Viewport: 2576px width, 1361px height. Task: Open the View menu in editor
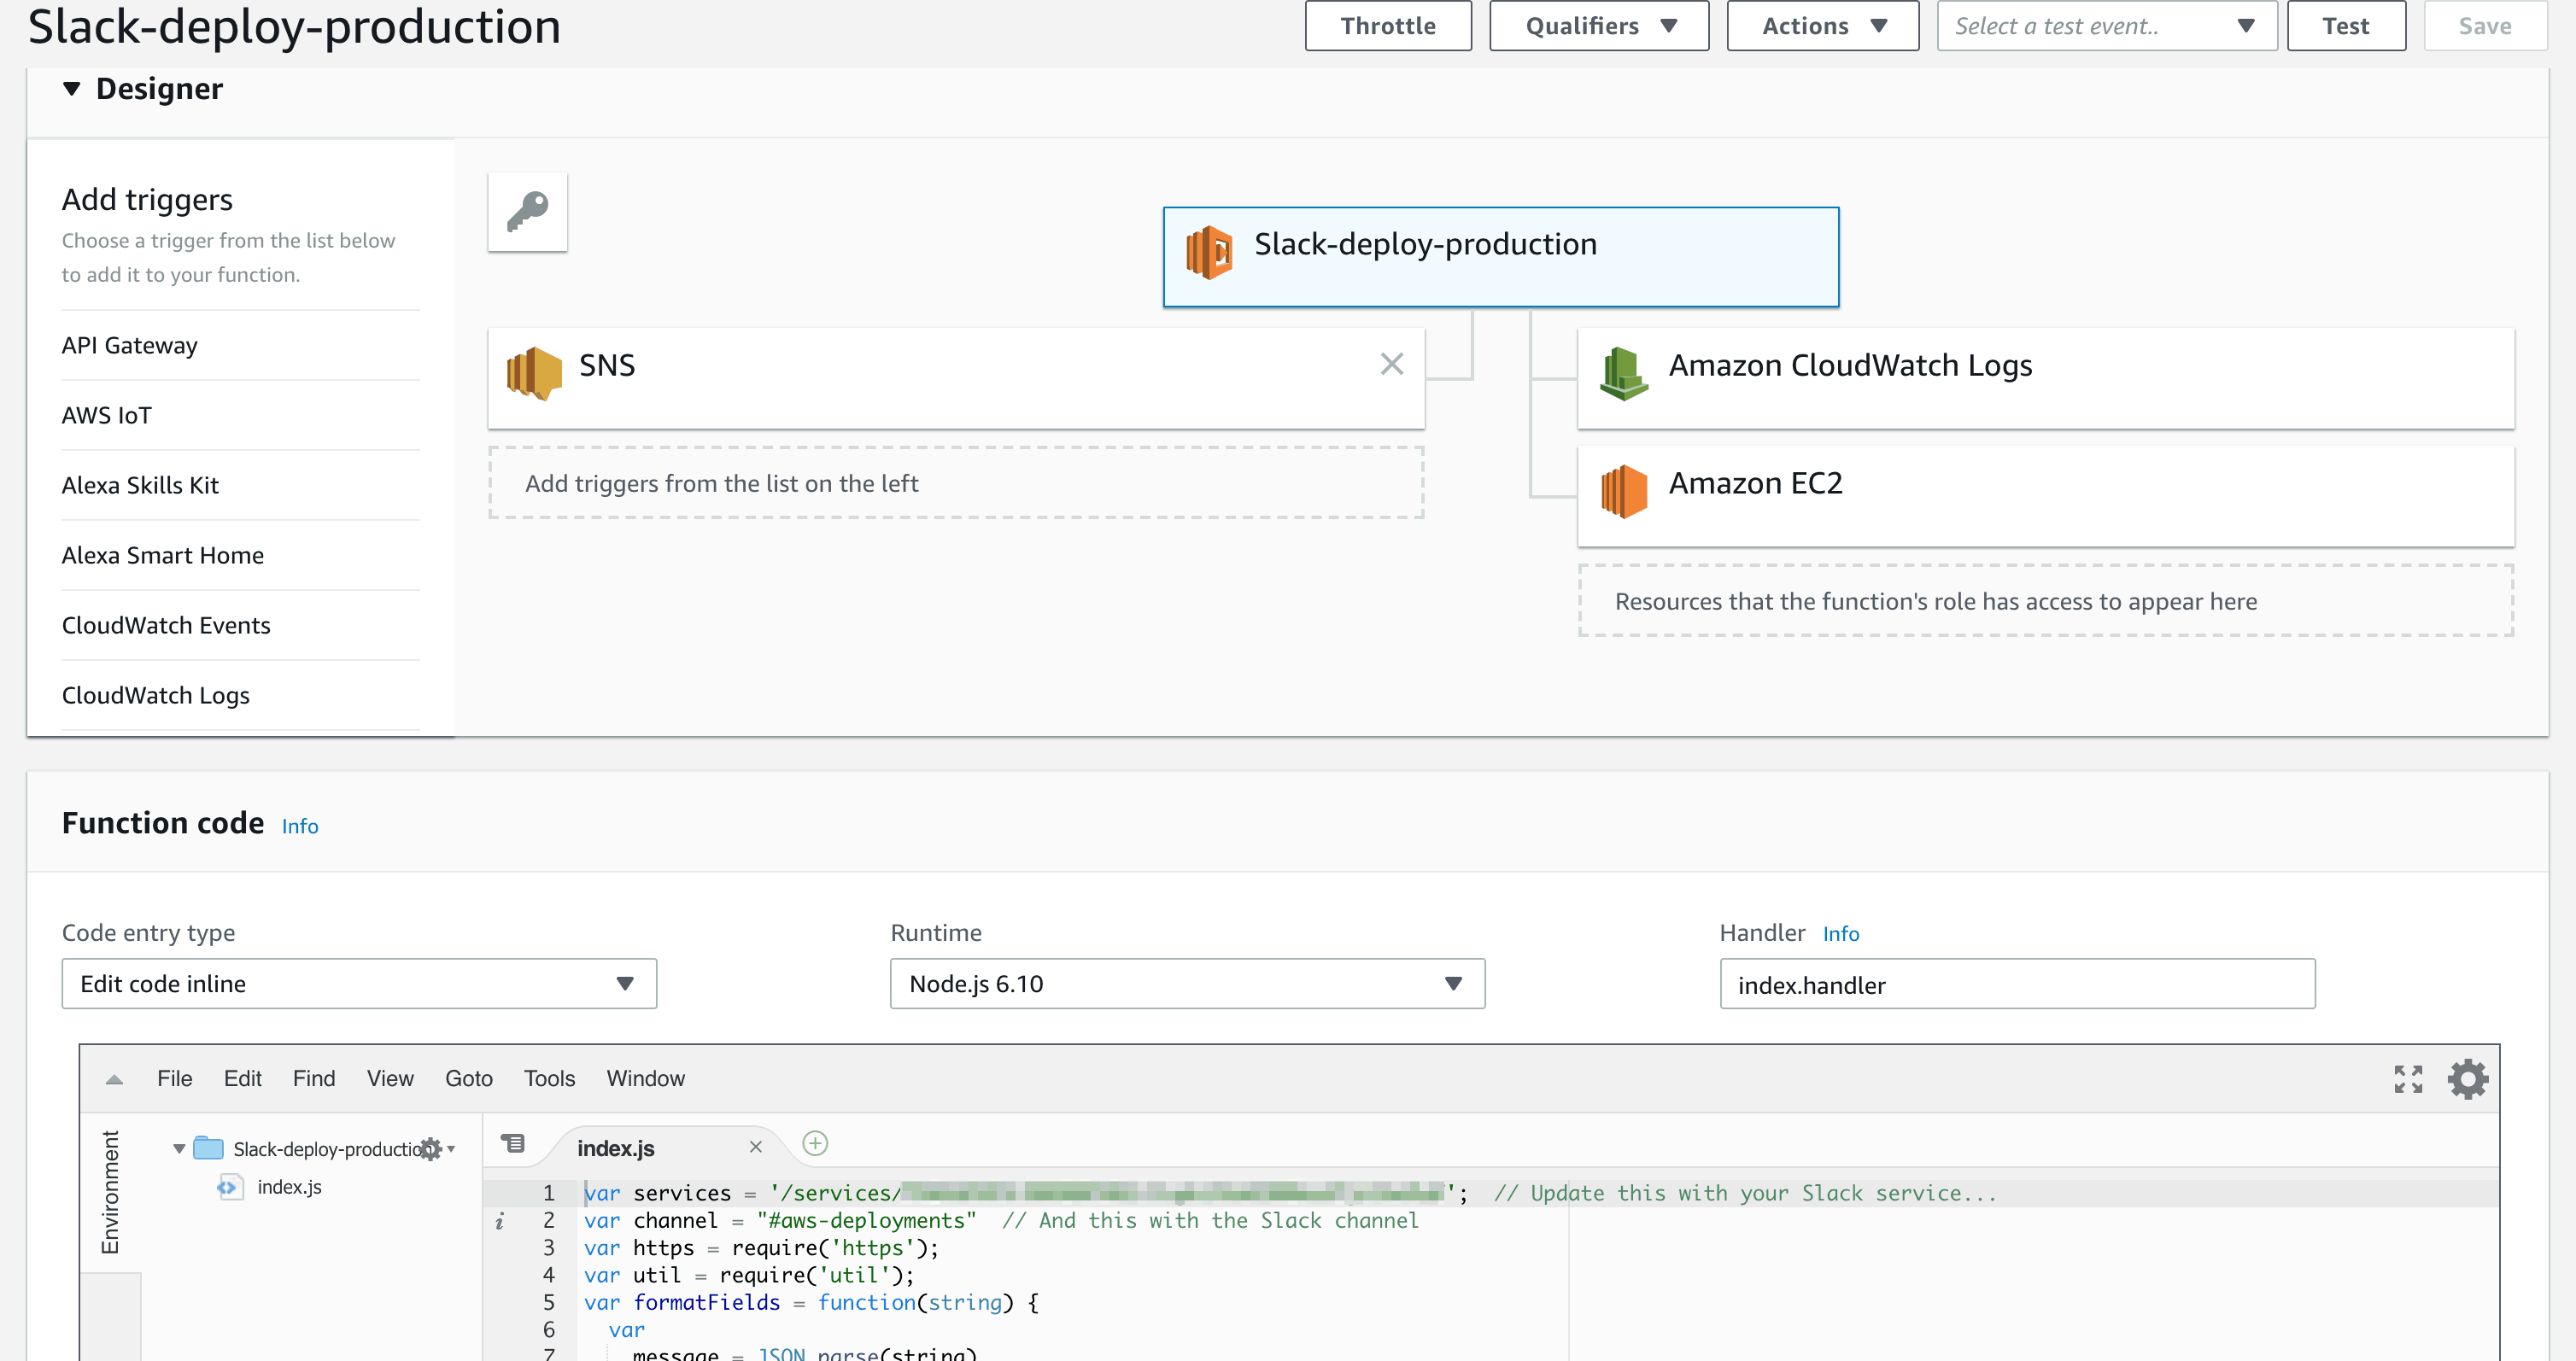389,1079
